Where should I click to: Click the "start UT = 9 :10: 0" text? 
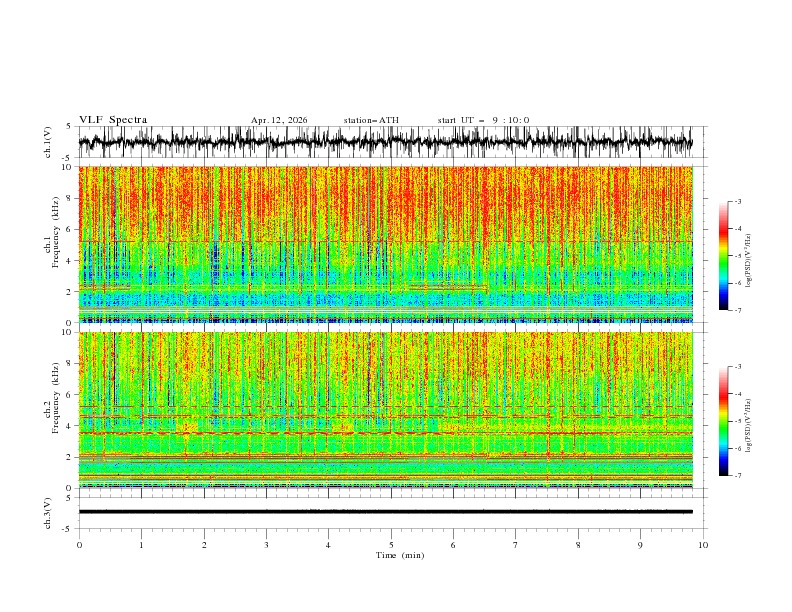483,120
